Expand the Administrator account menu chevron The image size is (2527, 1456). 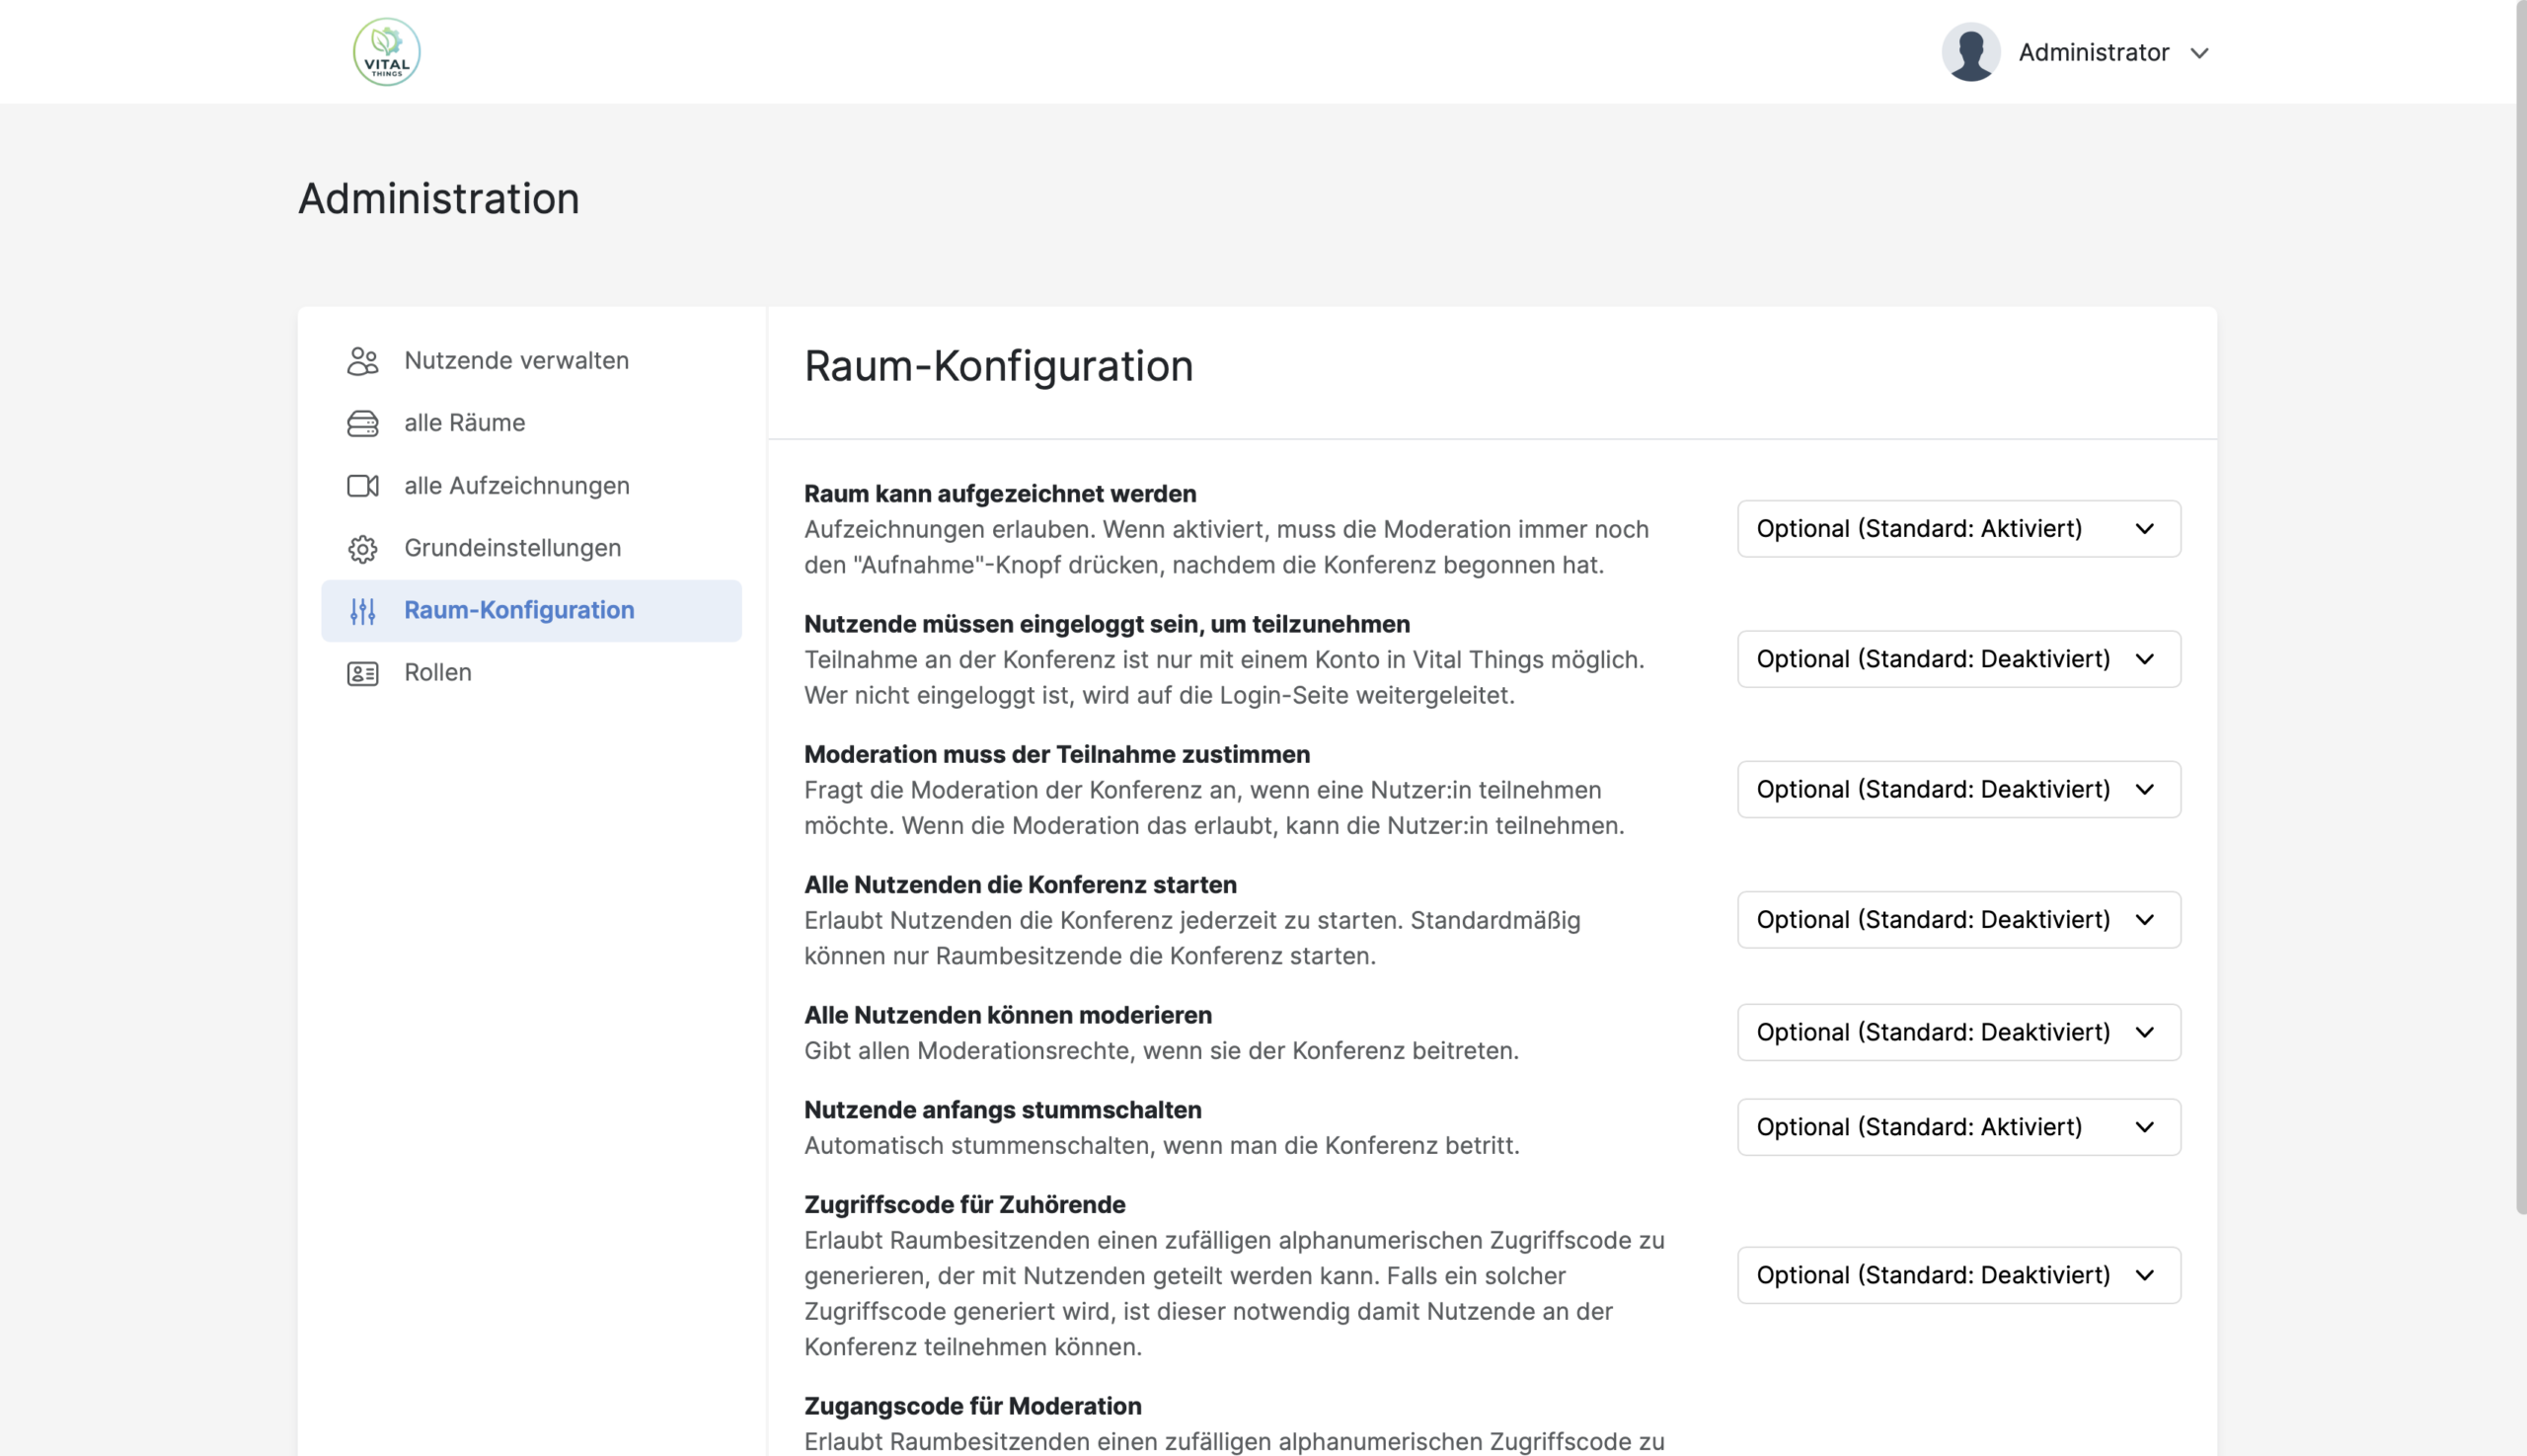pyautogui.click(x=2198, y=53)
